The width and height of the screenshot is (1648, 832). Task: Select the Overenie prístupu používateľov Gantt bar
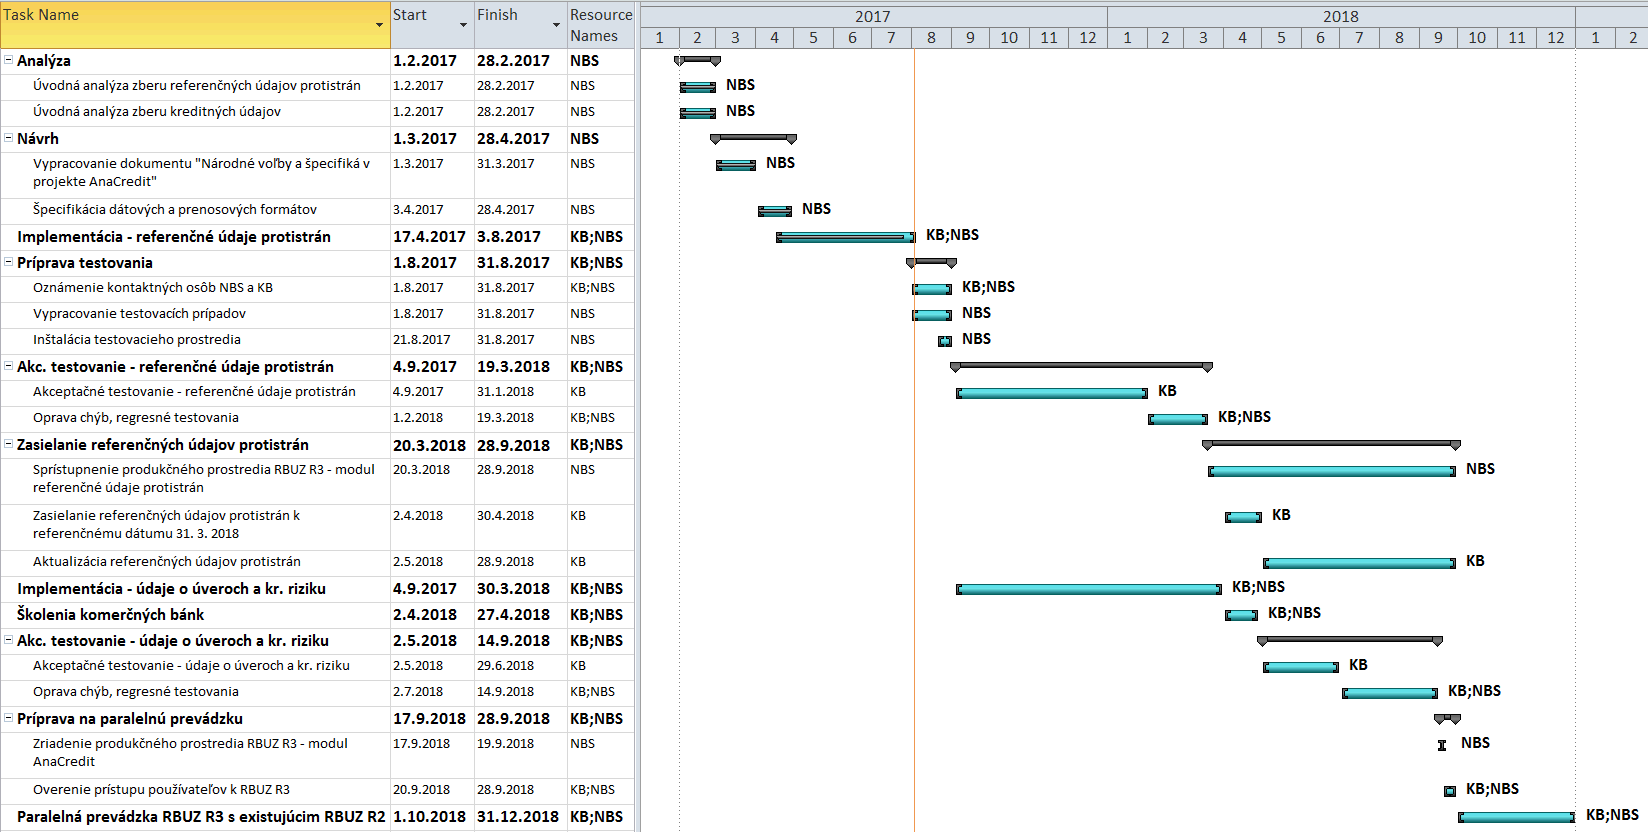pos(1450,791)
